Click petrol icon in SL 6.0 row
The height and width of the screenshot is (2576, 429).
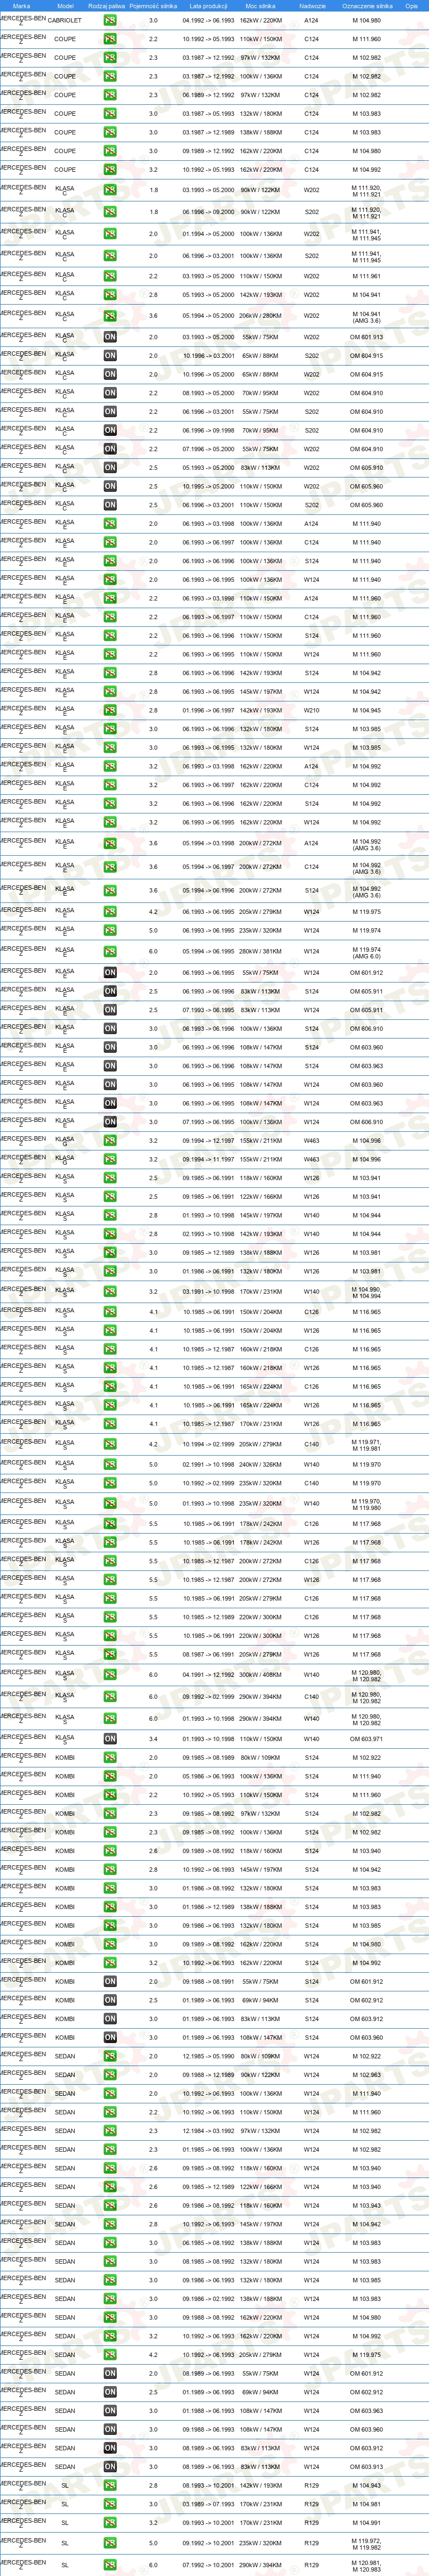(x=110, y=2565)
